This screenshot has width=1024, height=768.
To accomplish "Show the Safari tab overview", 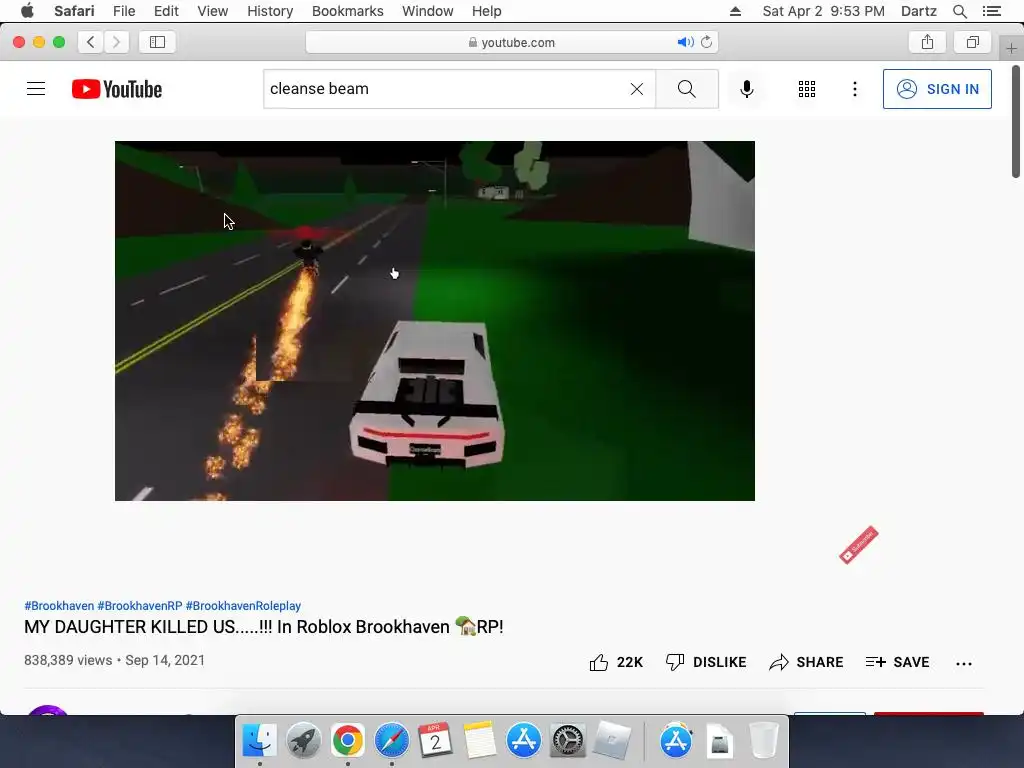I will (972, 42).
